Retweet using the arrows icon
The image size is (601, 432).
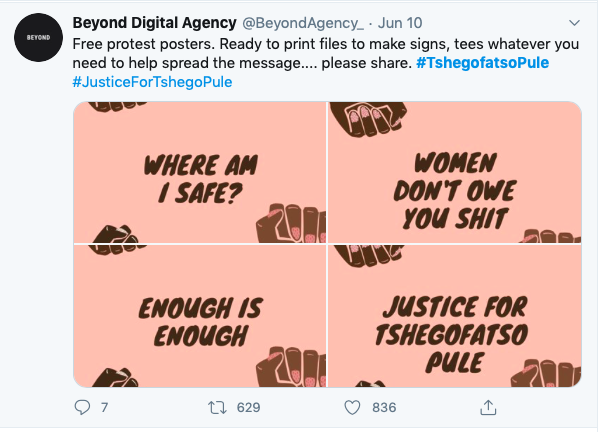(217, 407)
